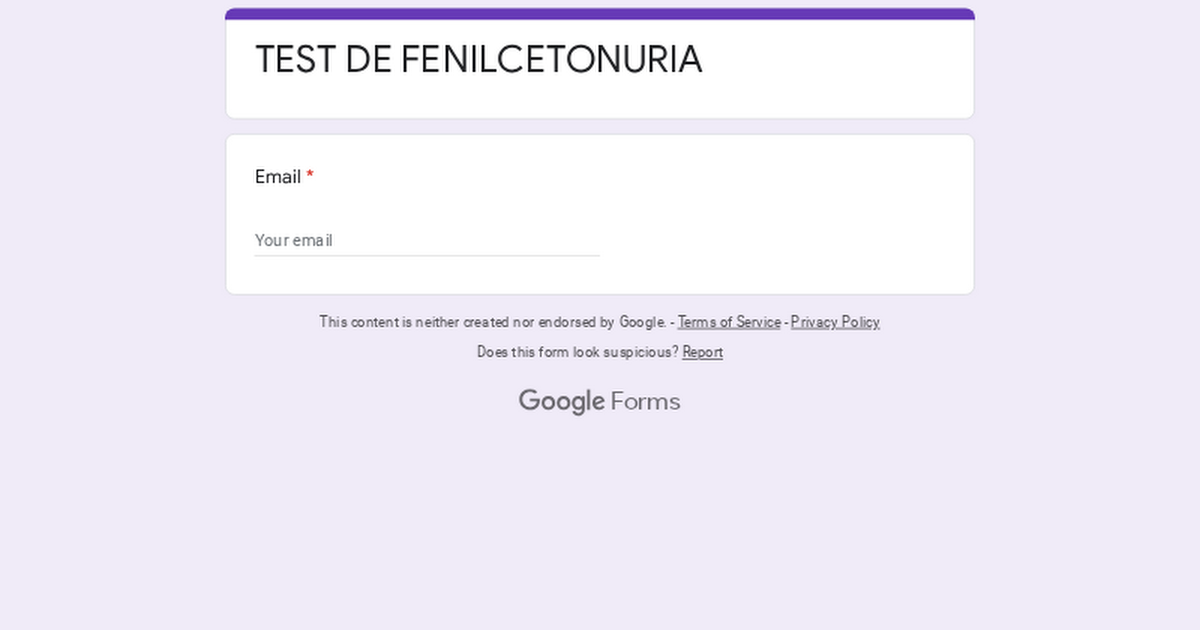Report this form as suspicious
1200x630 pixels.
(x=702, y=352)
